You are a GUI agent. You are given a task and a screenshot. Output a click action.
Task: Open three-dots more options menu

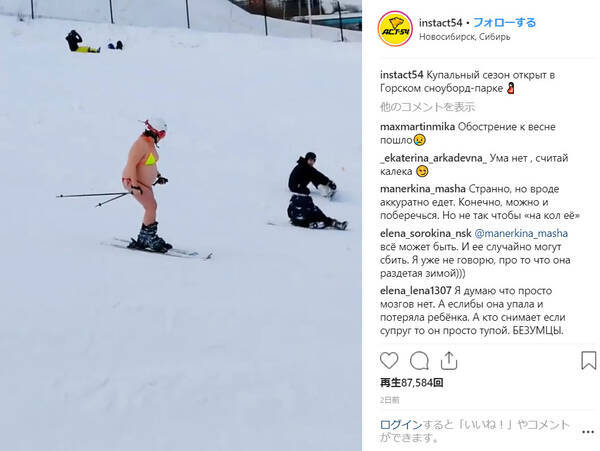588,432
